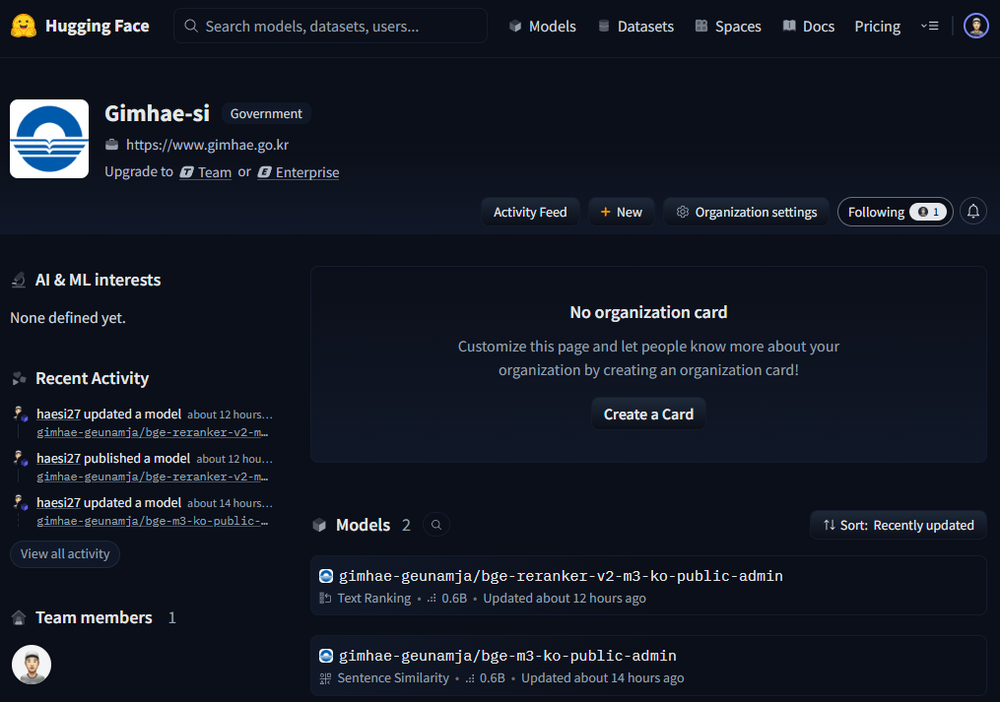Click the follower count badge showing 1
The width and height of the screenshot is (1000, 702).
pyautogui.click(x=928, y=212)
